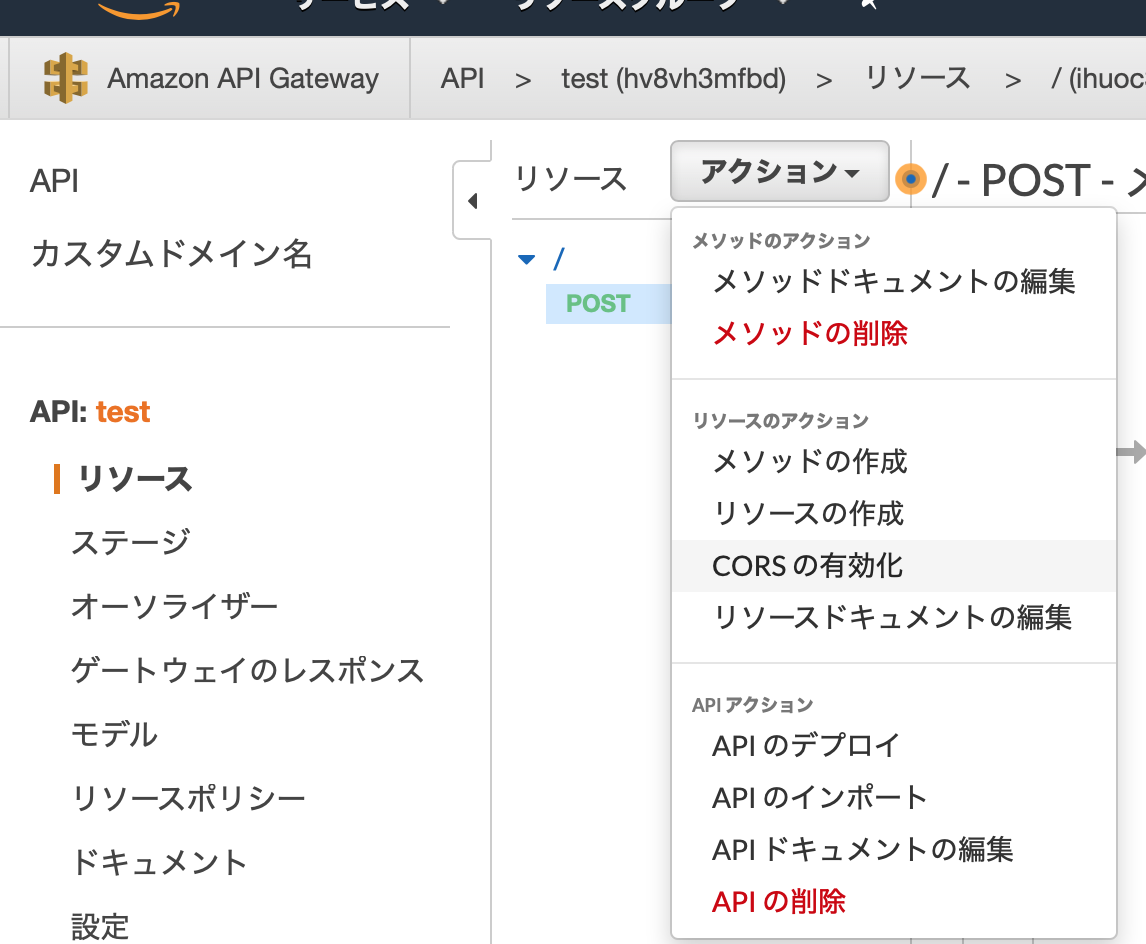The height and width of the screenshot is (944, 1146).
Task: Open the test (hv8vh3mfbd) breadcrumb
Action: pos(673,78)
